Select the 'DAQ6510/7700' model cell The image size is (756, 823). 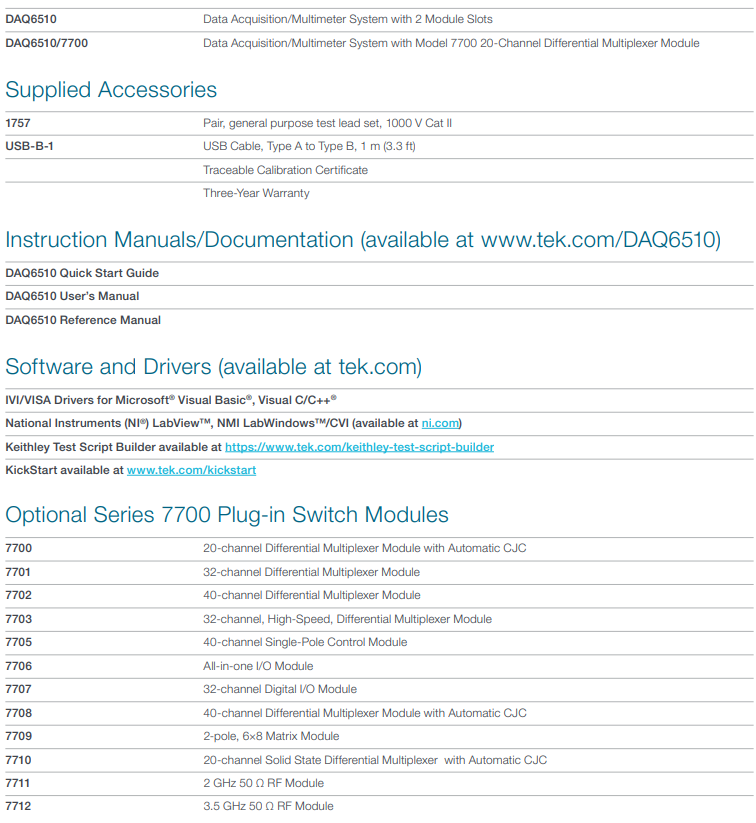47,43
